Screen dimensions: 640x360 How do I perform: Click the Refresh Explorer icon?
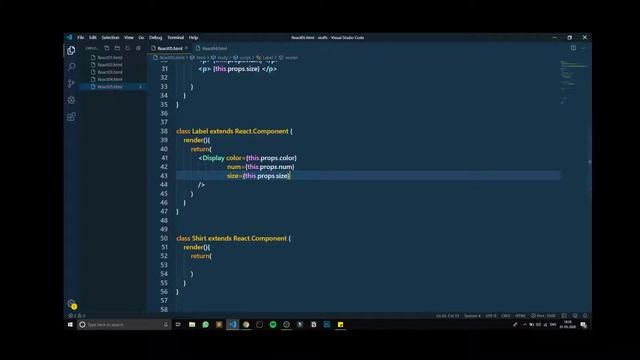[x=128, y=48]
